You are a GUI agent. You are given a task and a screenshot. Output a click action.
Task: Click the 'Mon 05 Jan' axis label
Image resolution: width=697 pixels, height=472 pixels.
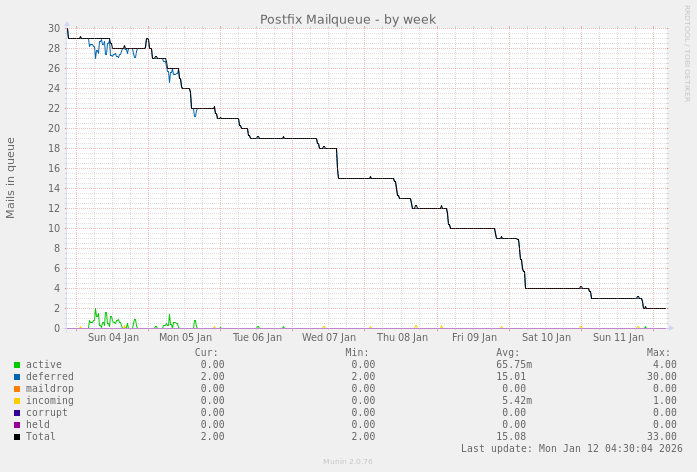(x=185, y=337)
